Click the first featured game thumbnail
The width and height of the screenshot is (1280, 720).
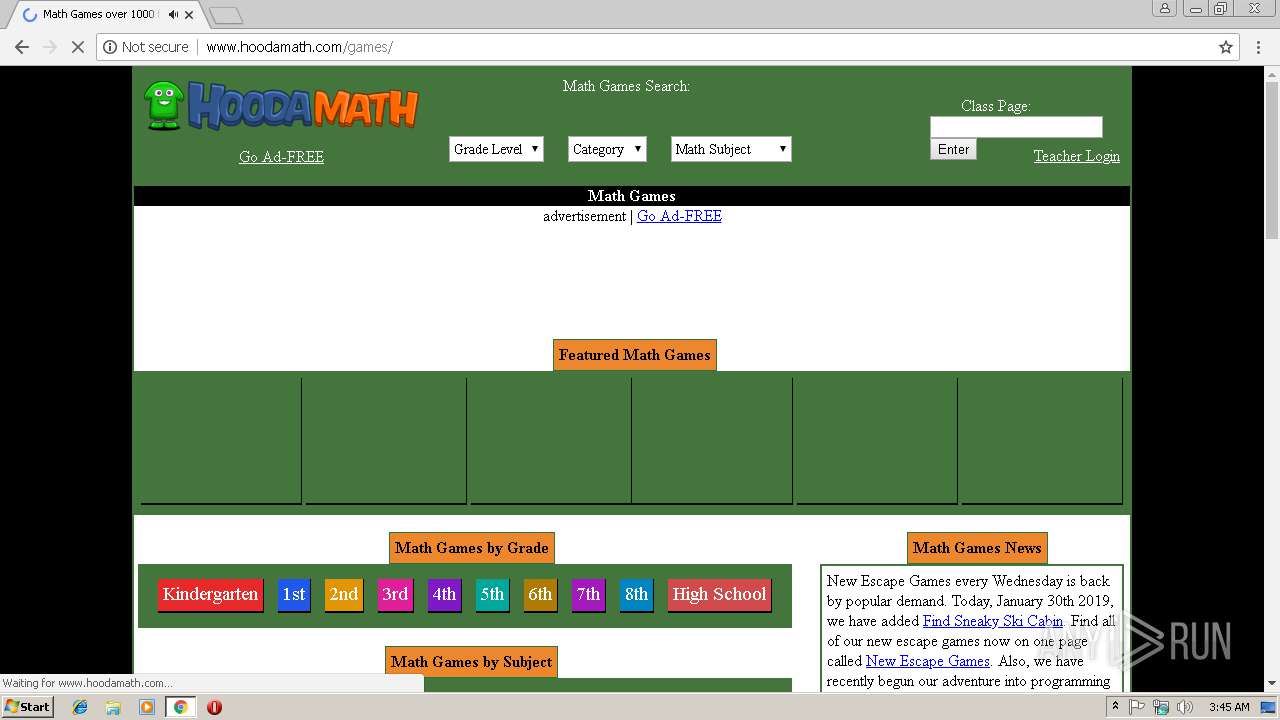221,440
